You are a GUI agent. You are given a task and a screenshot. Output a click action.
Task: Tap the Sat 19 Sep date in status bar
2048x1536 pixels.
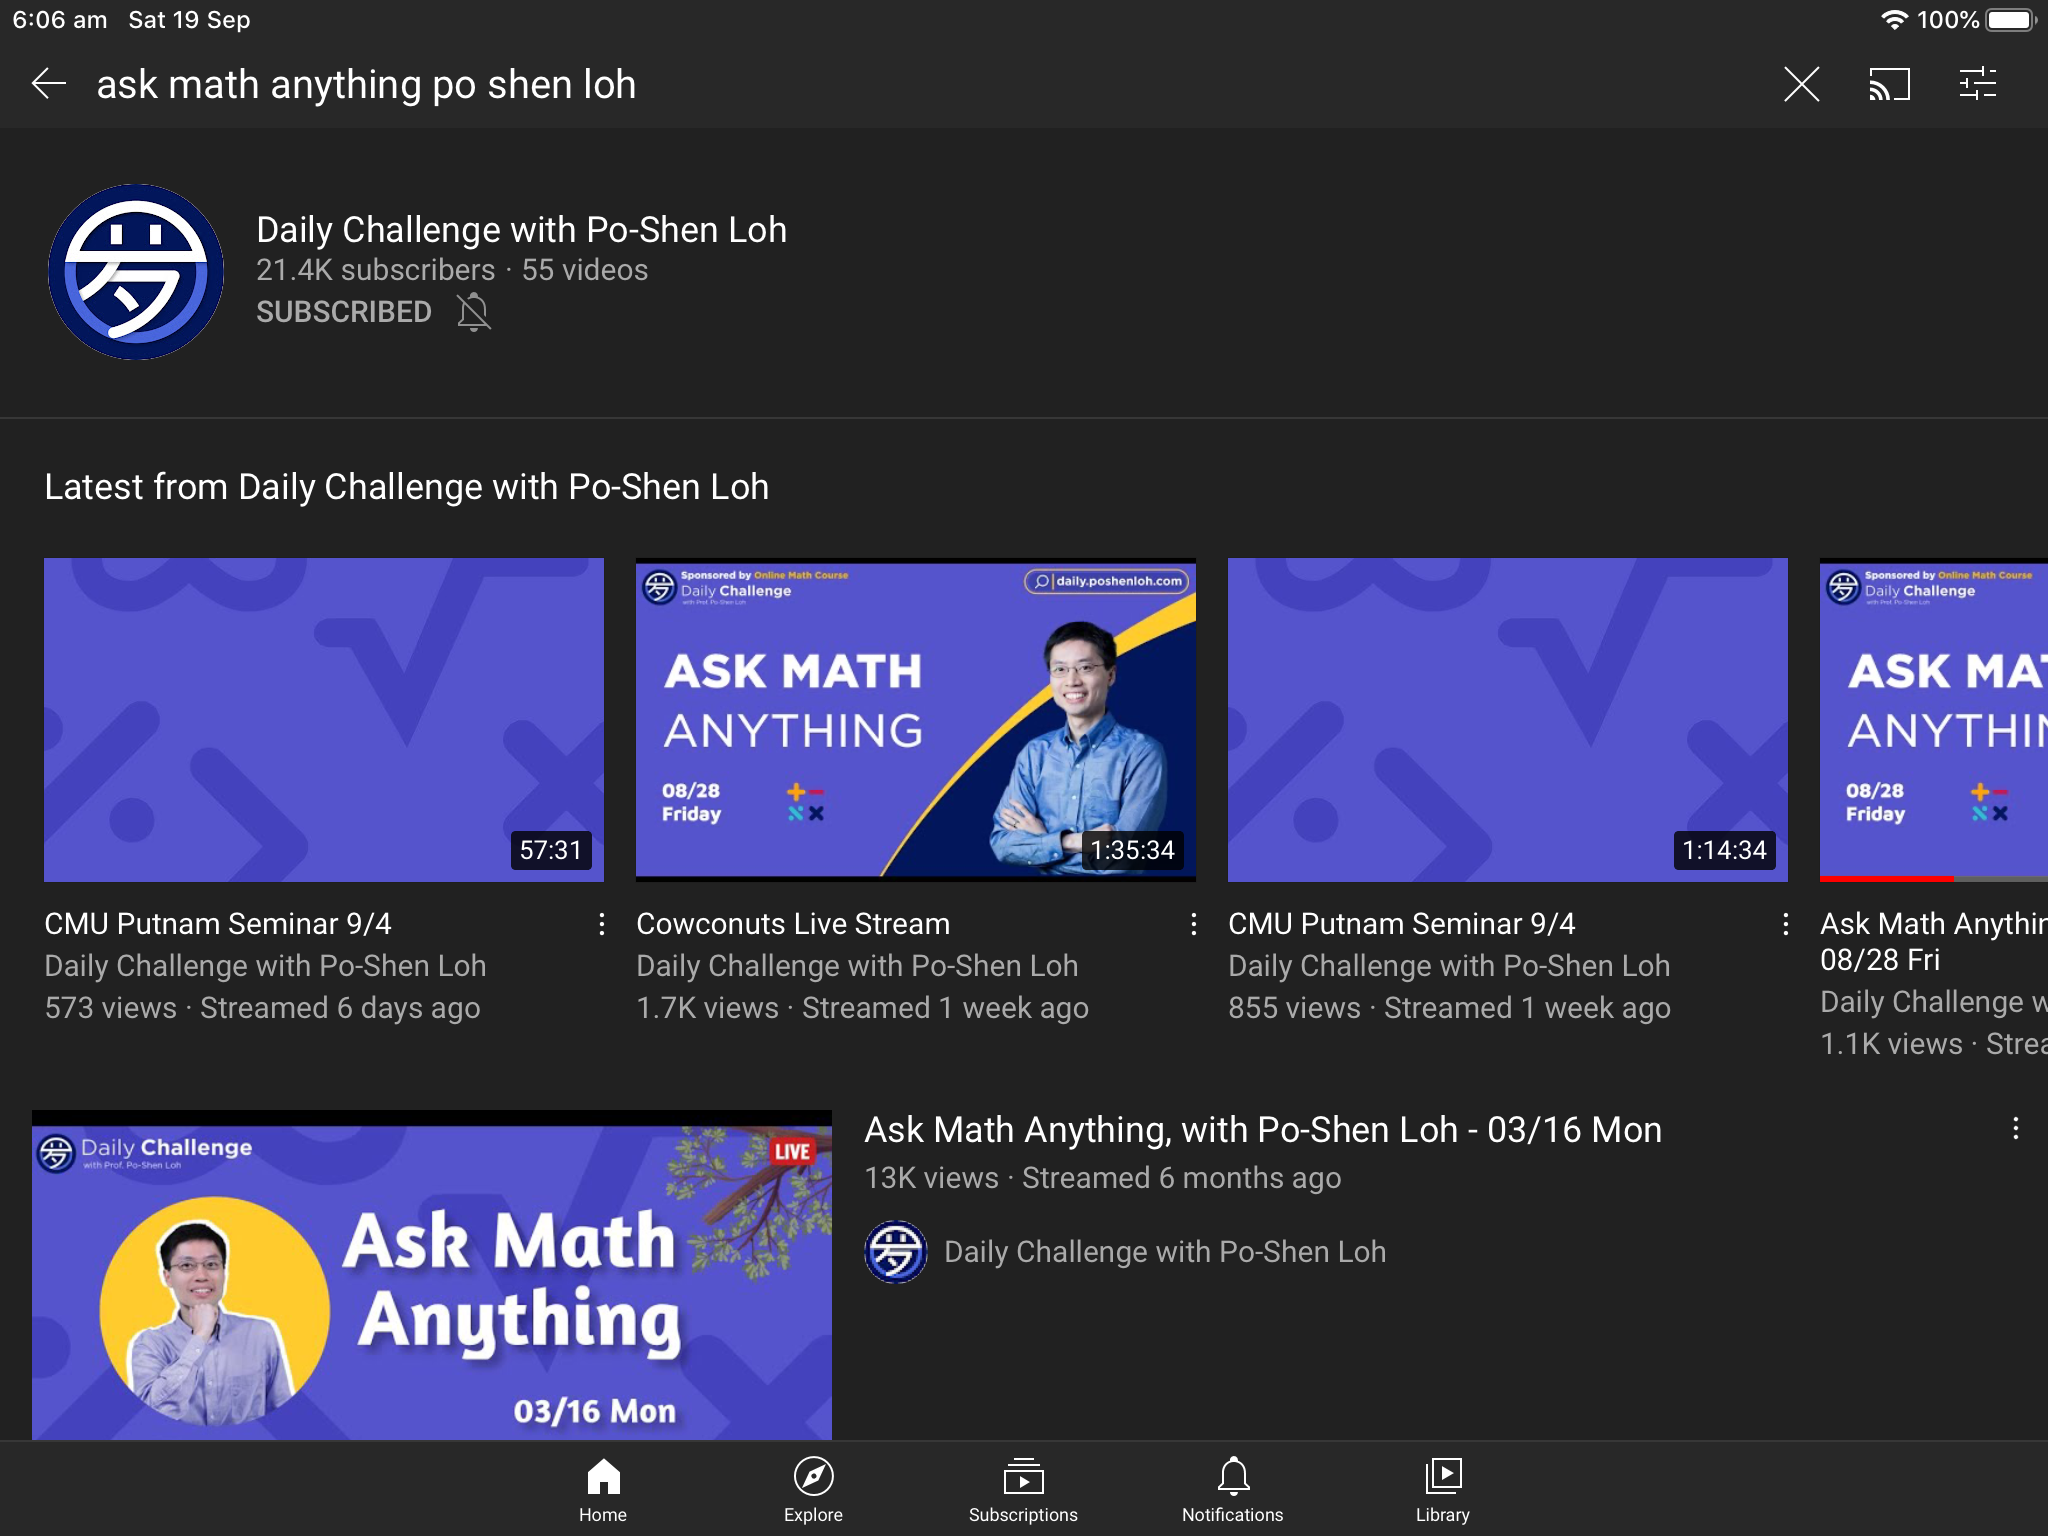[x=189, y=20]
